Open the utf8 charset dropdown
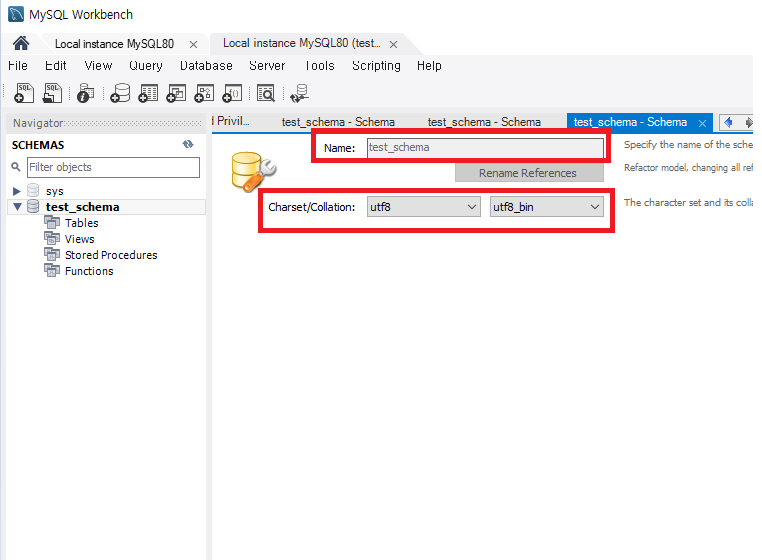The image size is (762, 560). point(423,207)
